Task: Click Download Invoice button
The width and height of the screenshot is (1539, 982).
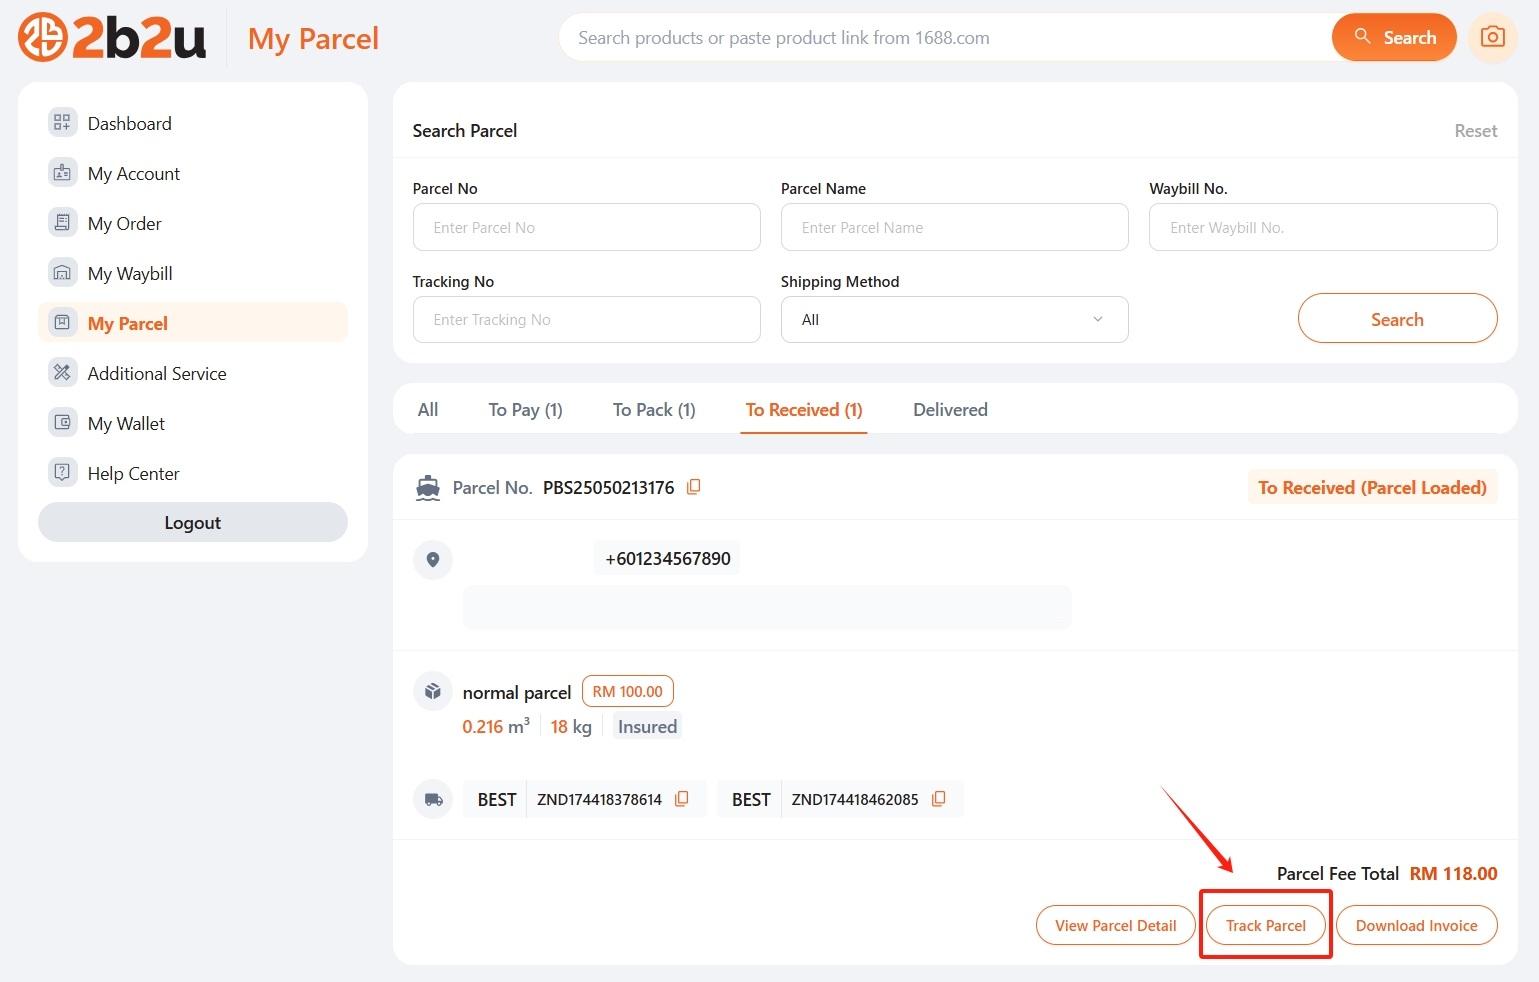Action: (1415, 925)
